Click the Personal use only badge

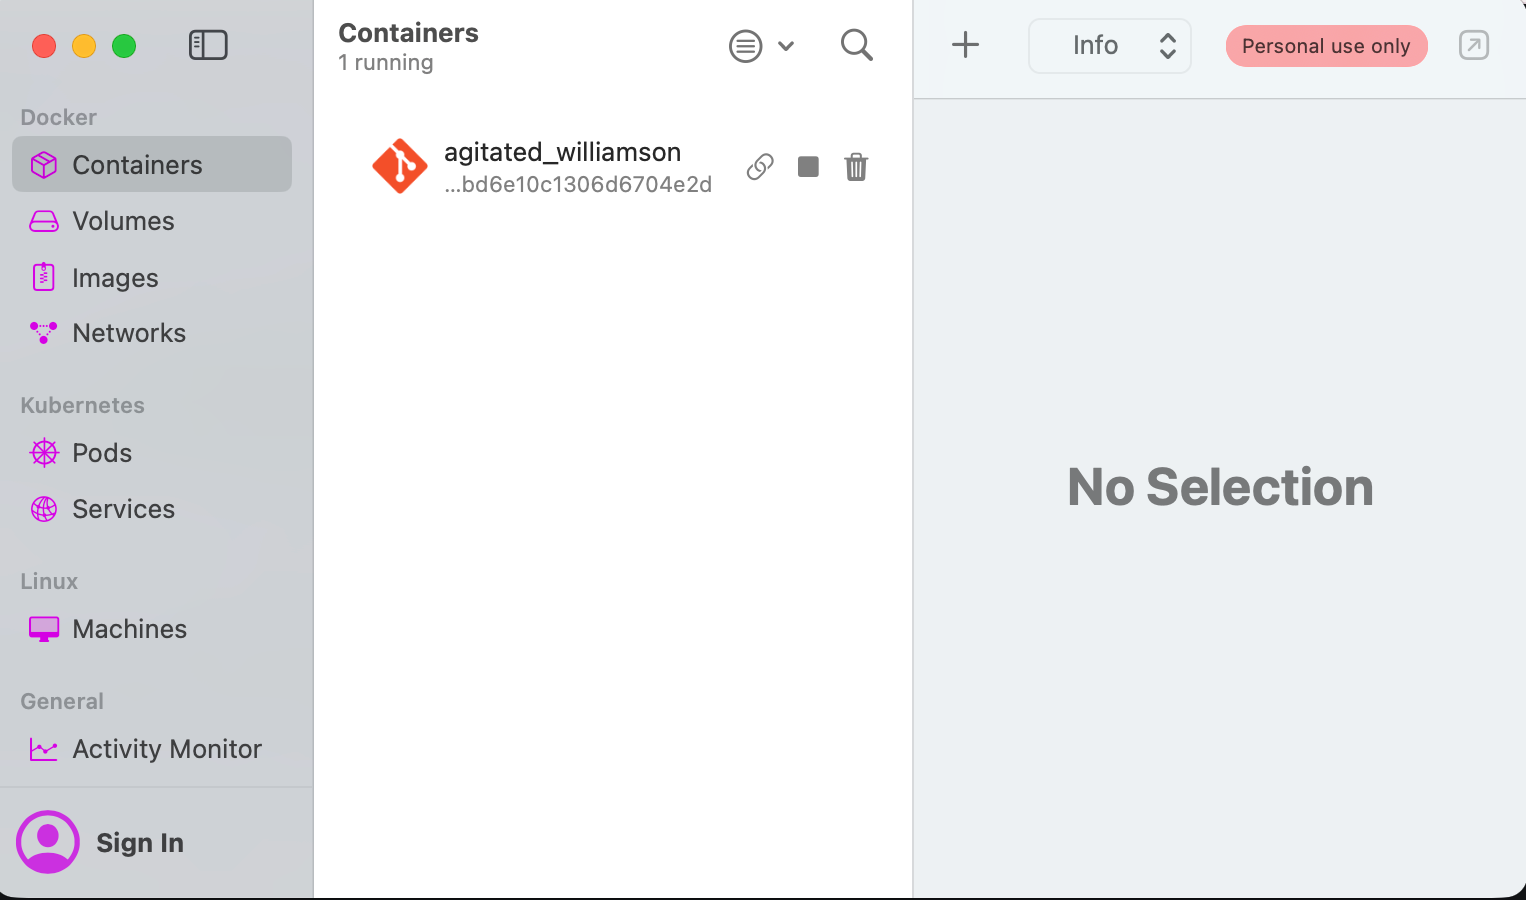pos(1326,46)
